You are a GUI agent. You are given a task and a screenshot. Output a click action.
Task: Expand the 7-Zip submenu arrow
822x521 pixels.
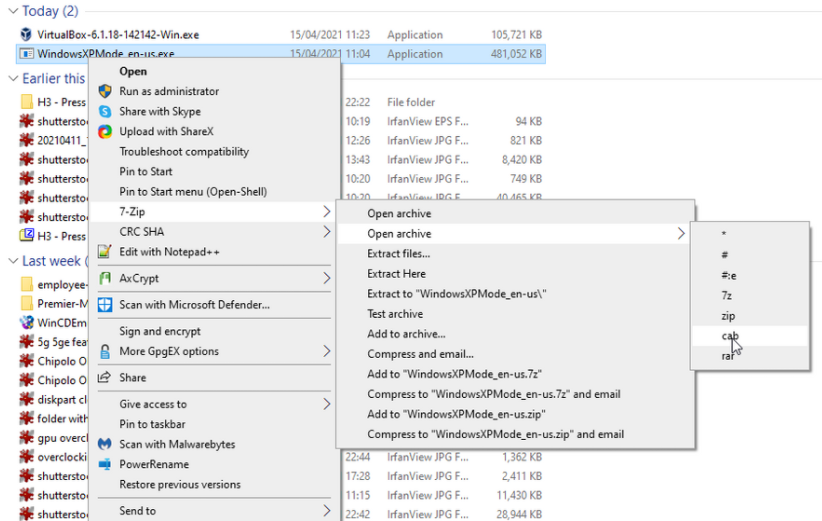pyautogui.click(x=327, y=211)
